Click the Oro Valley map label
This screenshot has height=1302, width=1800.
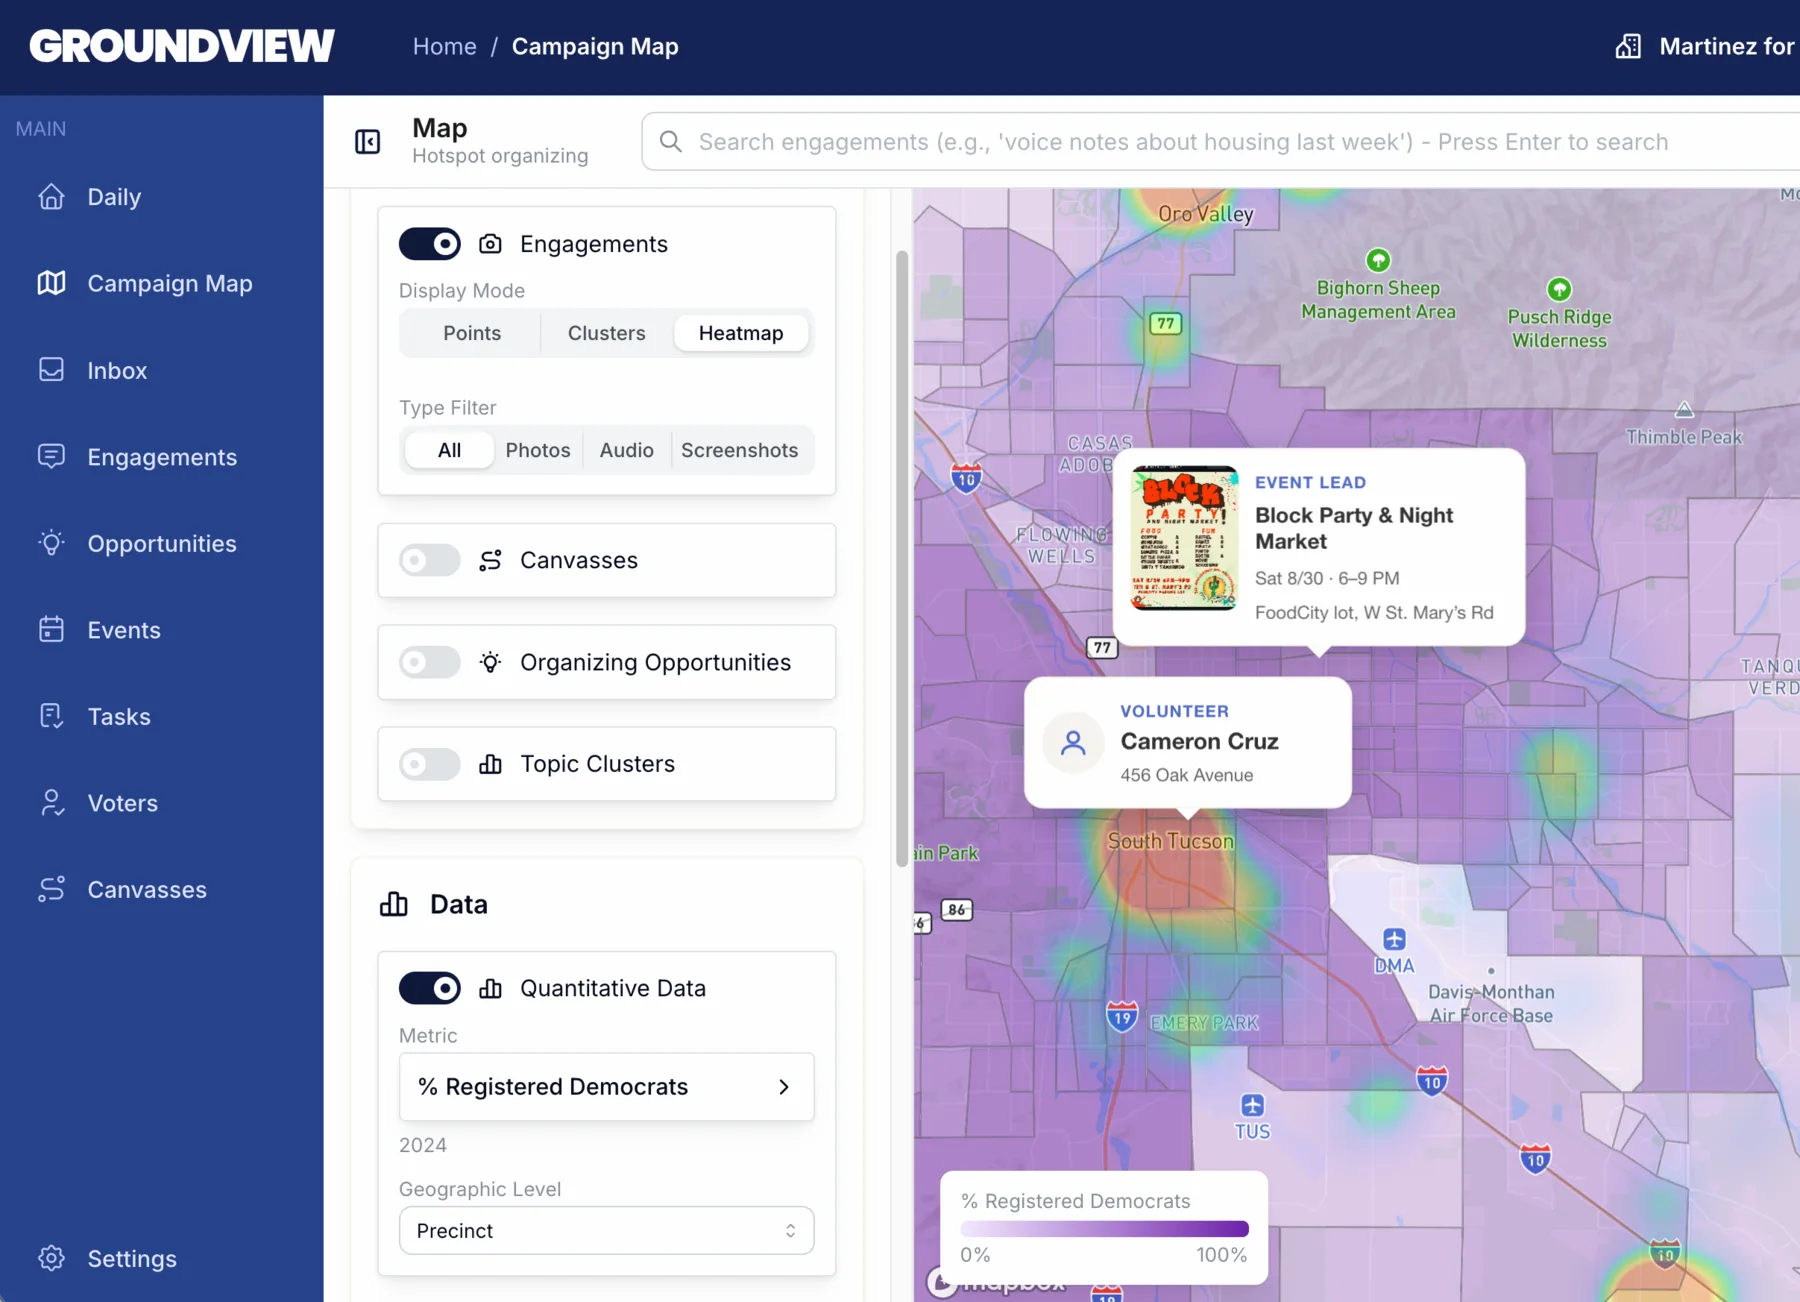pos(1205,214)
